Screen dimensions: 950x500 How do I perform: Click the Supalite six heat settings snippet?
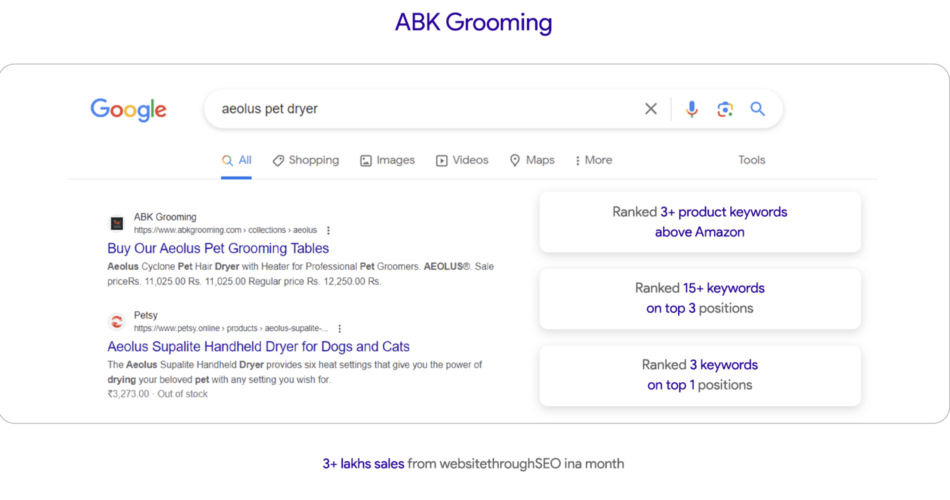[x=294, y=372]
